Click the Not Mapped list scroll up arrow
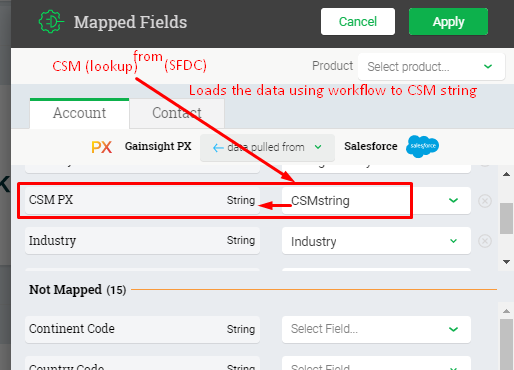 tap(506, 311)
